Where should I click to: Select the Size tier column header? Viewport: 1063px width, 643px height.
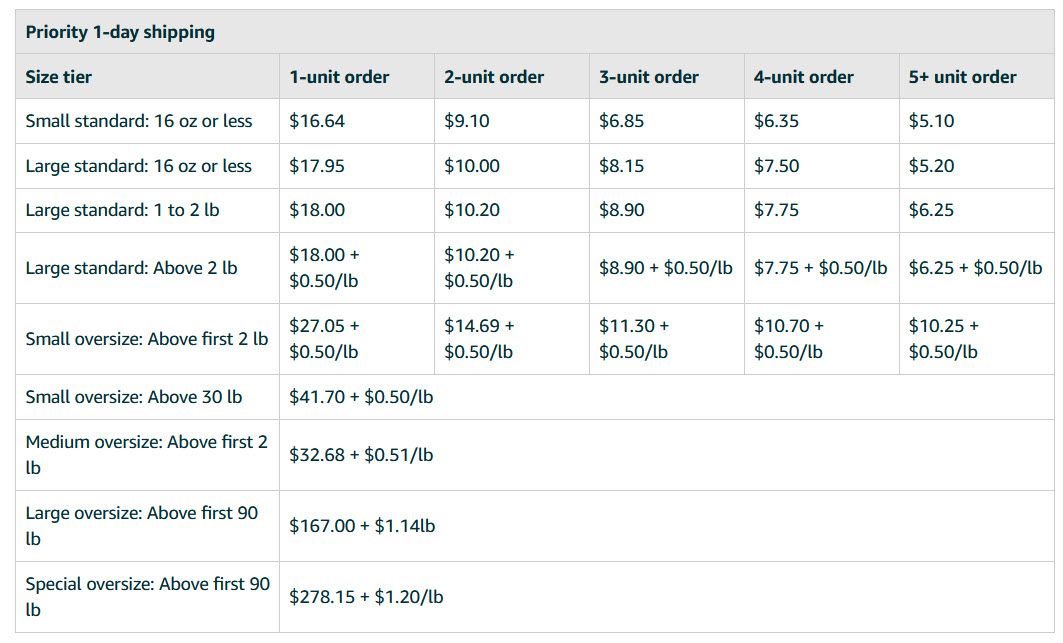tap(58, 77)
